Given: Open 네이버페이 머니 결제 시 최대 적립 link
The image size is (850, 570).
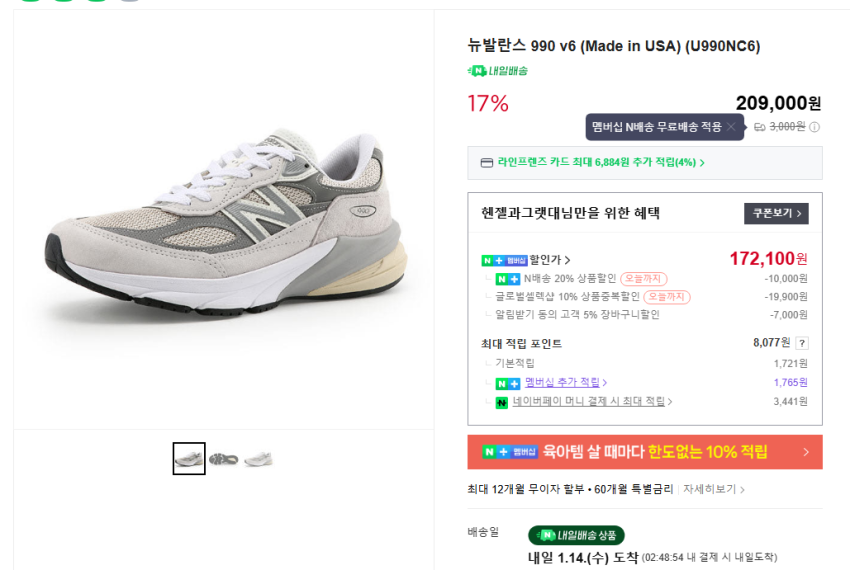Looking at the screenshot, I should pyautogui.click(x=592, y=402).
